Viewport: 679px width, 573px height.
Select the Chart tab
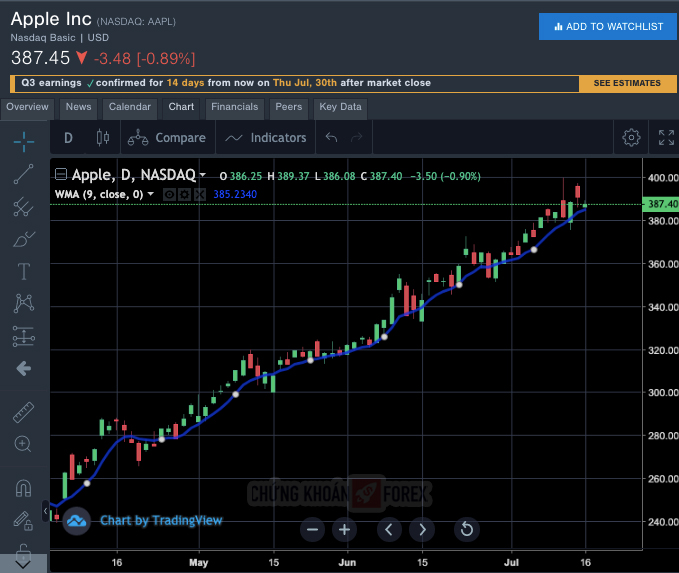pos(181,107)
